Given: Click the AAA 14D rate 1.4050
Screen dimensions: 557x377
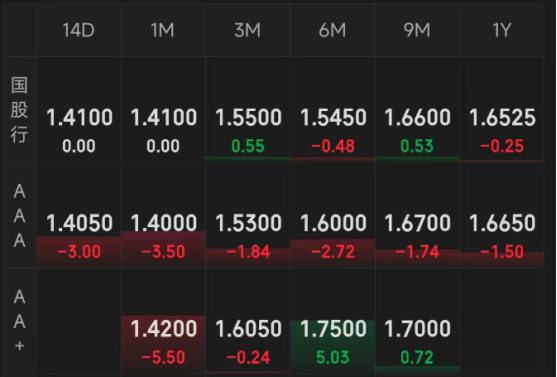Looking at the screenshot, I should [x=79, y=223].
